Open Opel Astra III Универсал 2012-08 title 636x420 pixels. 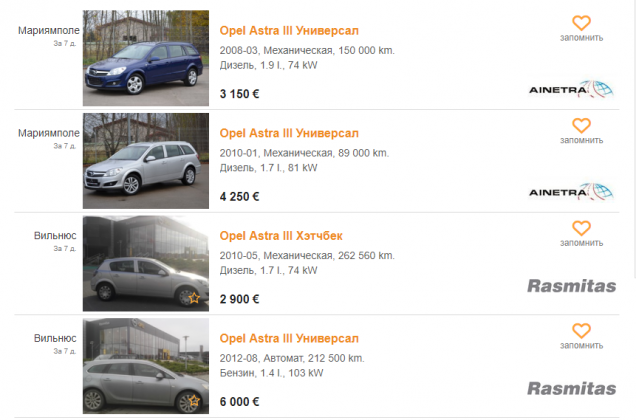click(x=289, y=339)
